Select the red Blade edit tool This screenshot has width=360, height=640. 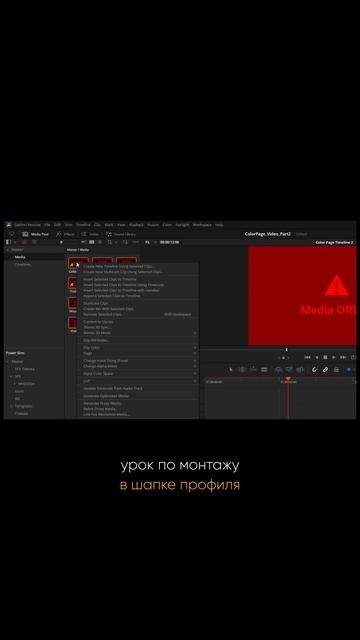tap(231, 370)
